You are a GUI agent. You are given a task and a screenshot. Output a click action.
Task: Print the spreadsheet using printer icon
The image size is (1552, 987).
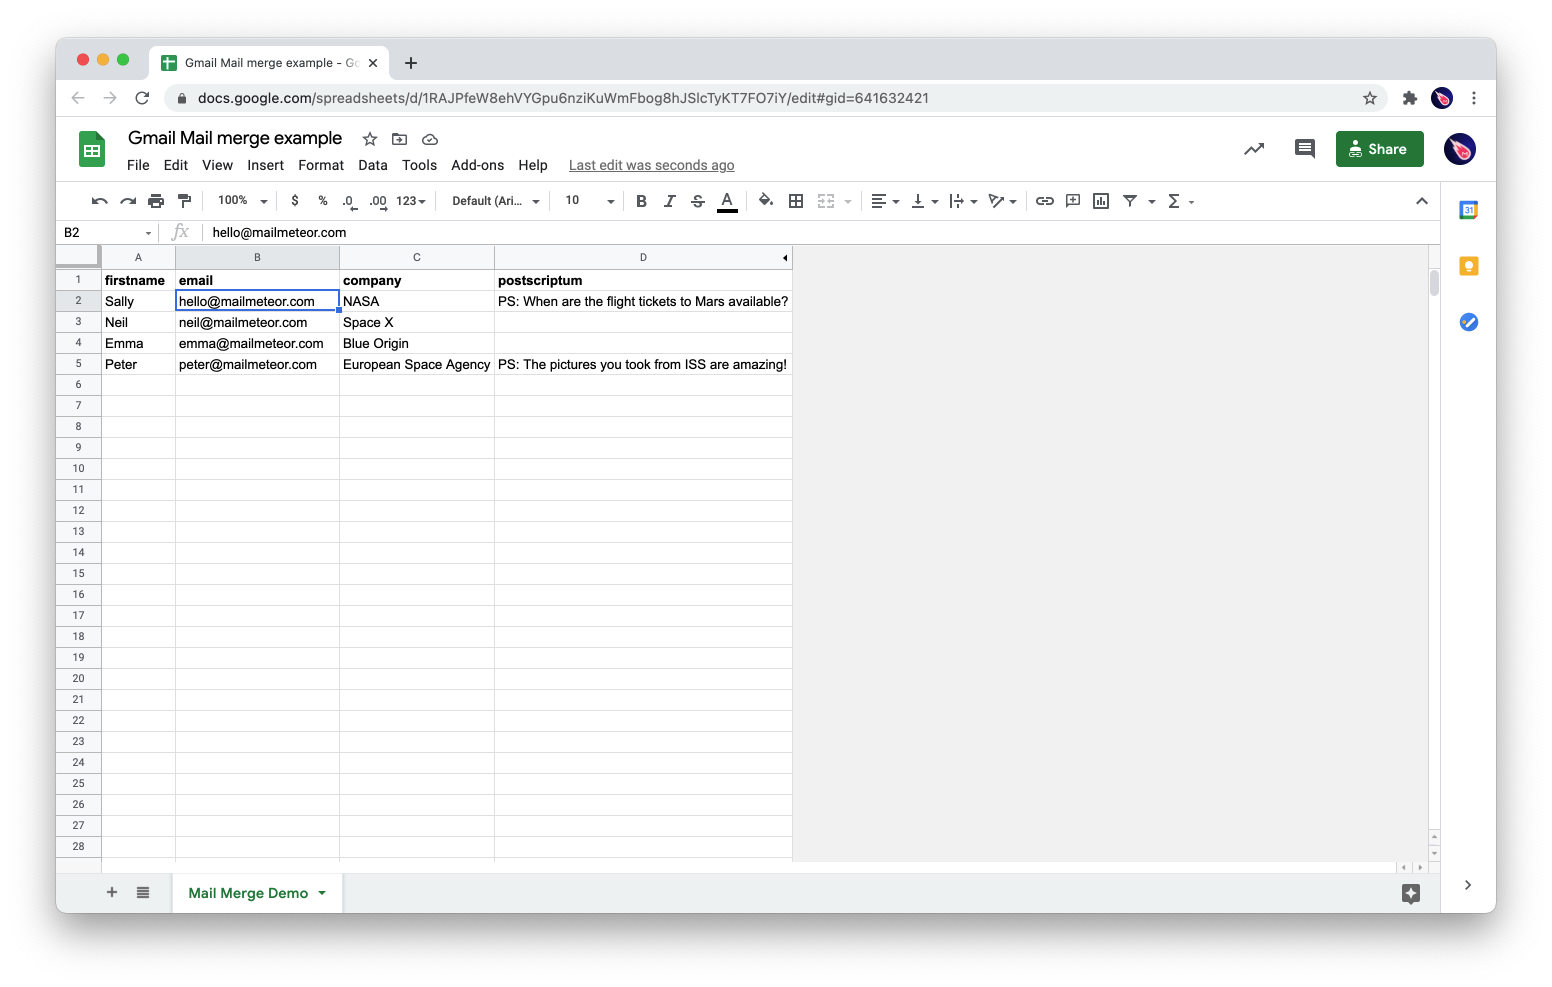click(156, 201)
